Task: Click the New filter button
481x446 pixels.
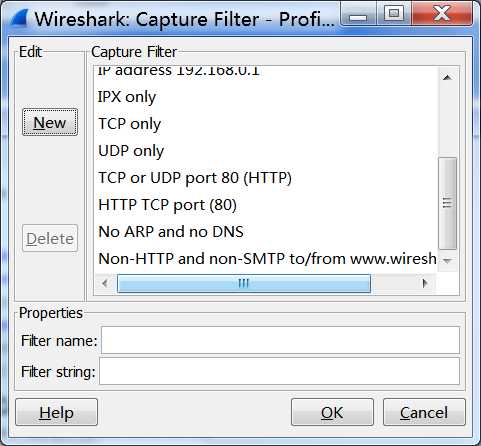Action: click(50, 122)
